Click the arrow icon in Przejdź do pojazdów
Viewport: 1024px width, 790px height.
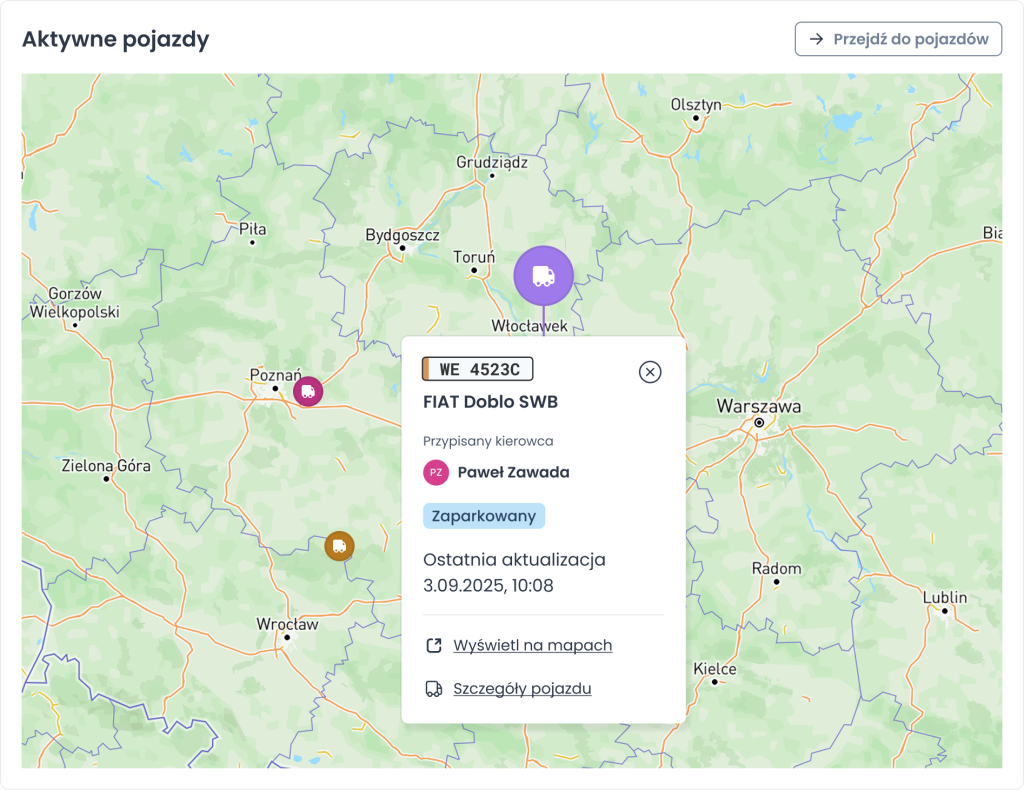point(816,39)
